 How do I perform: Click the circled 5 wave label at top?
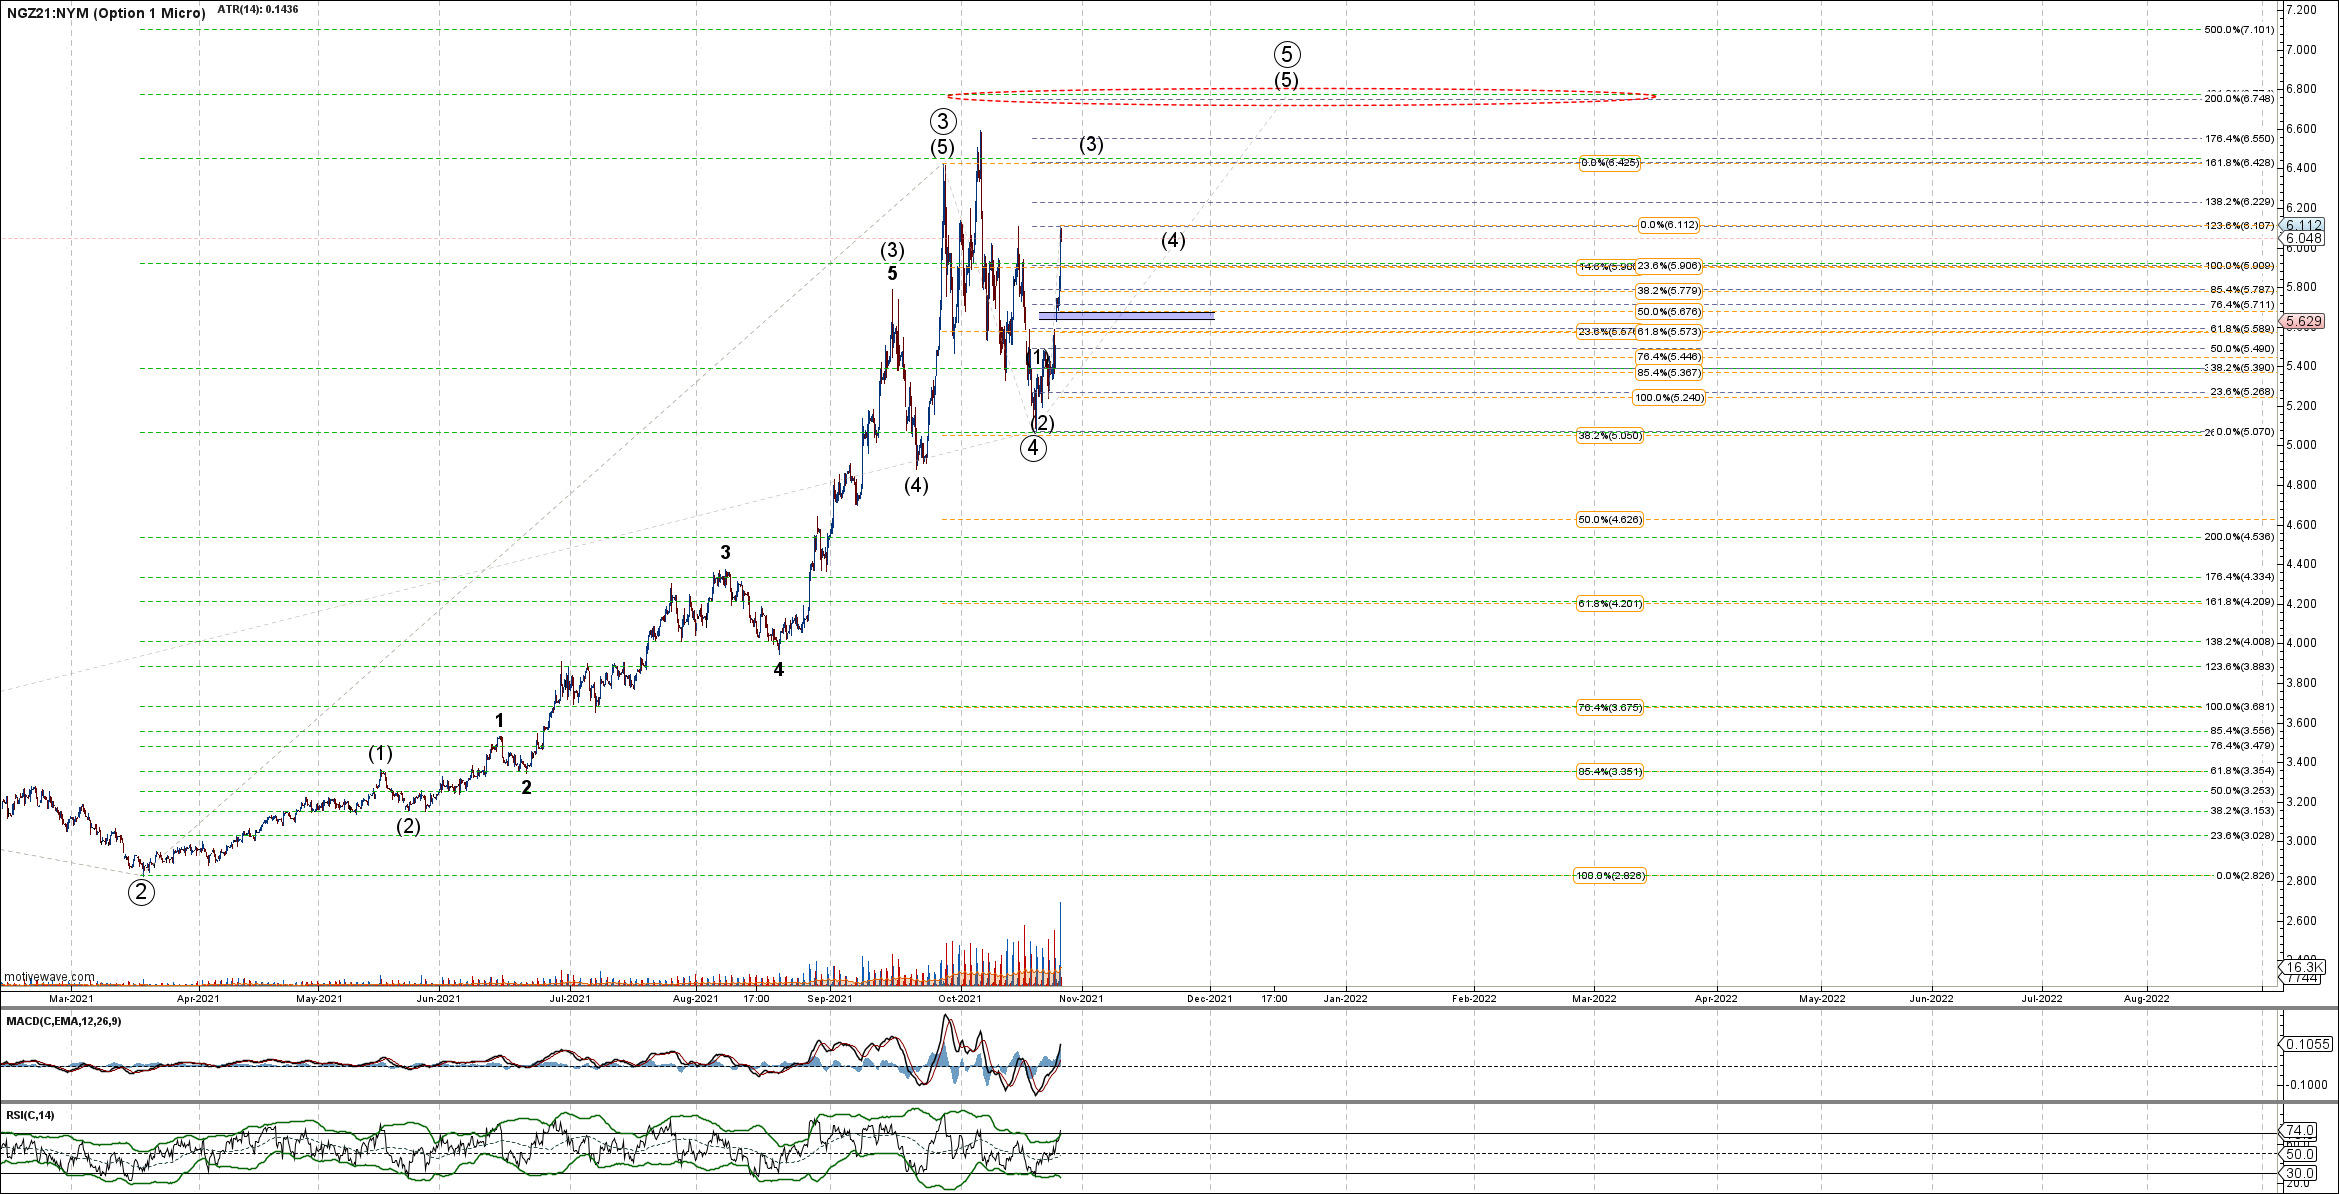1287,54
